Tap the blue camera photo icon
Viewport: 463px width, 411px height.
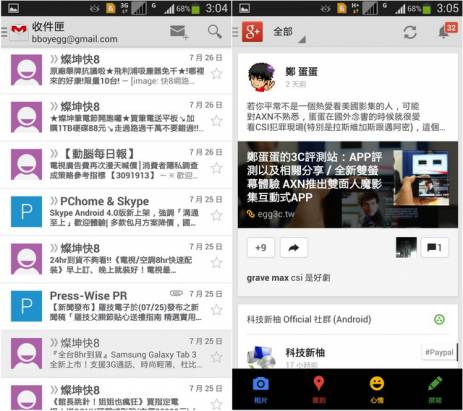click(261, 389)
